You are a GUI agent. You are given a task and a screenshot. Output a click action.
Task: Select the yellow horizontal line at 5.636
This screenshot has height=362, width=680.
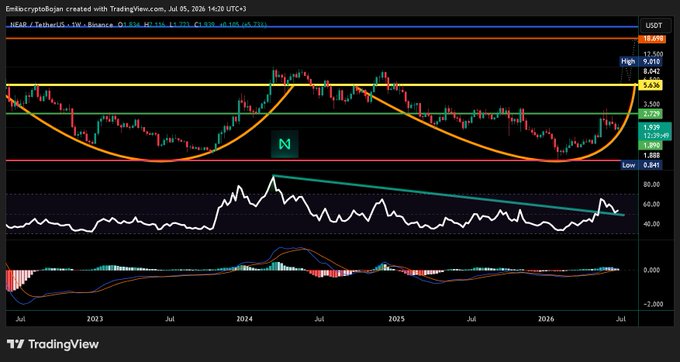click(321, 85)
